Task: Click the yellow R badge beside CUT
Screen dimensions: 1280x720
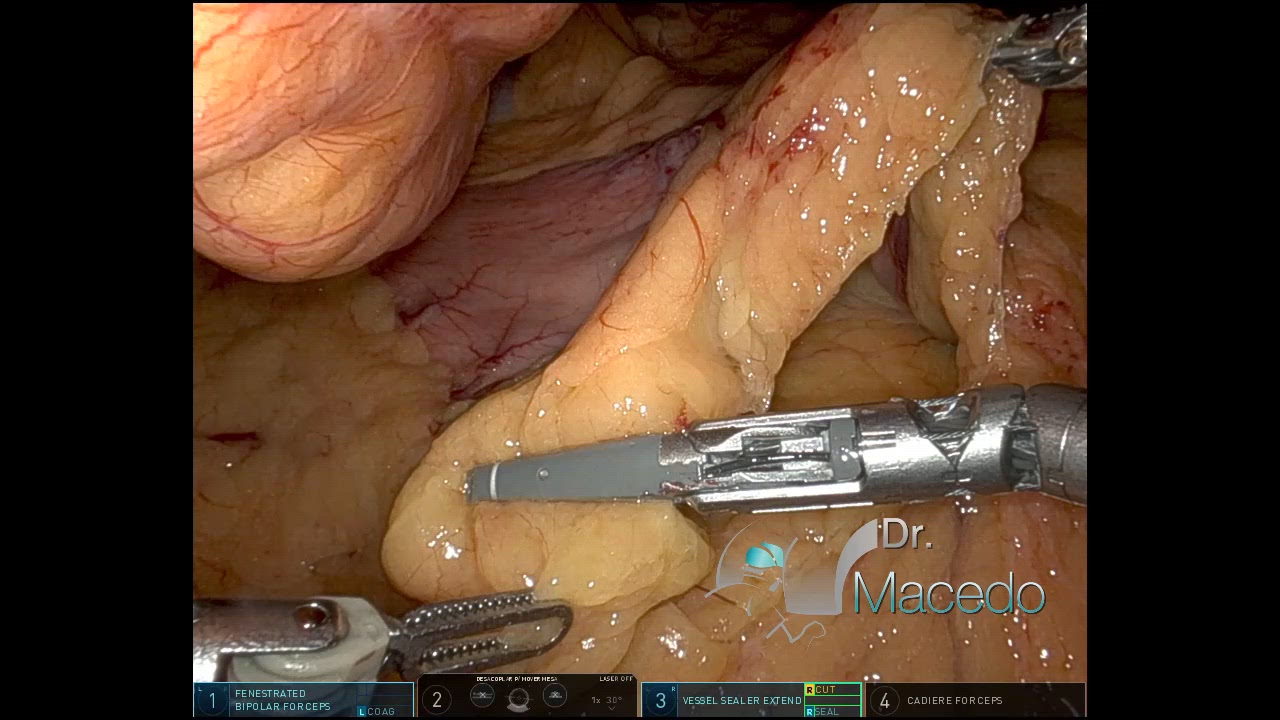Action: pyautogui.click(x=809, y=690)
